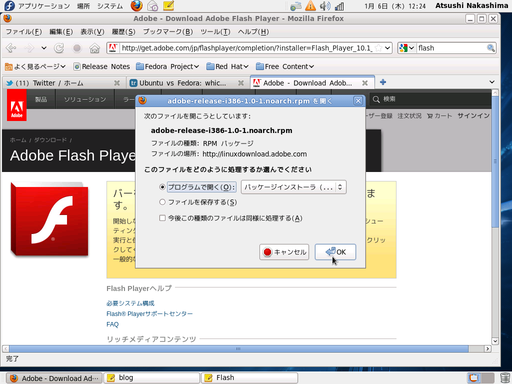
Task: Go forward using Firefox forward arrow
Action: 29,48
